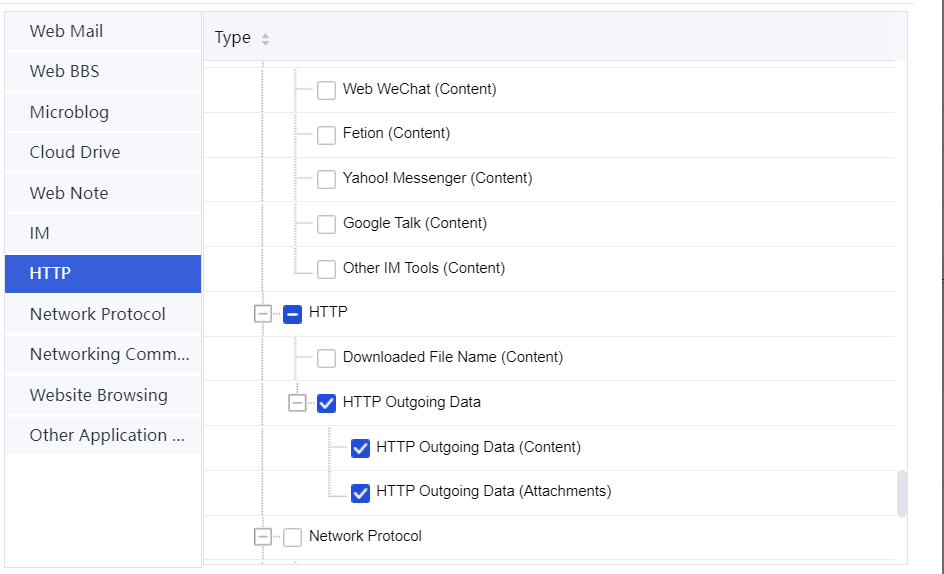Collapse the HTTP Outgoing Data node
Viewport: 944px width, 574px height.
coord(296,403)
